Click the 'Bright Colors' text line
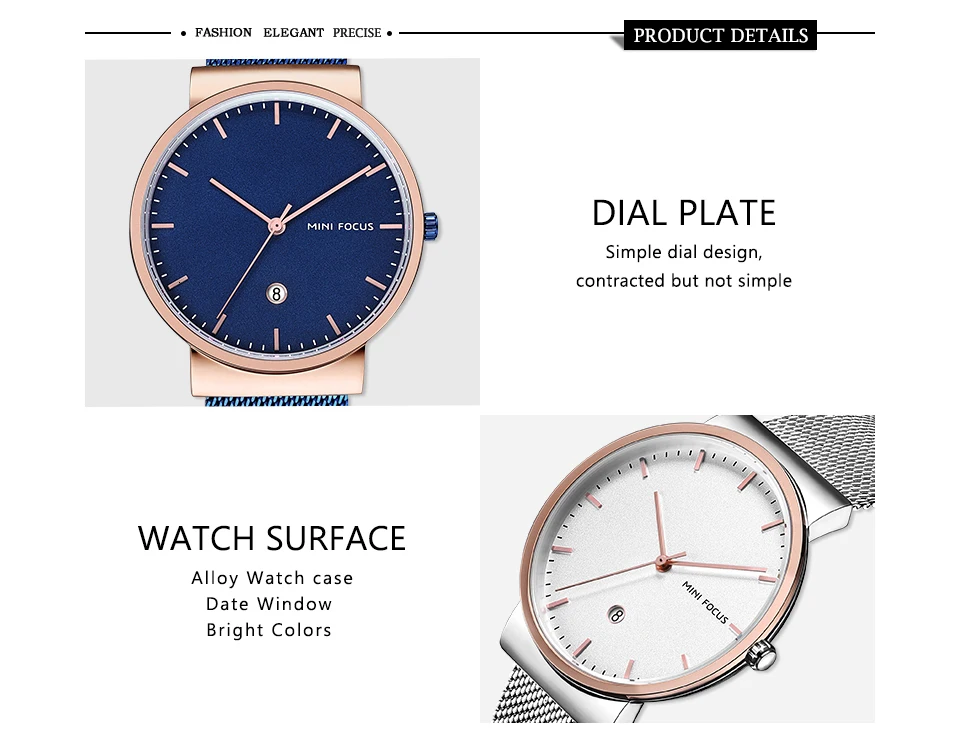This screenshot has width=960, height=729. coord(269,630)
